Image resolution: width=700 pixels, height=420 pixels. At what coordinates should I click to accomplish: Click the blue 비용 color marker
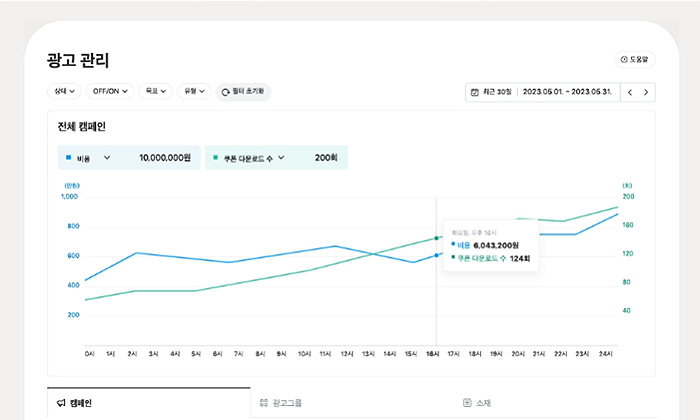[68, 158]
